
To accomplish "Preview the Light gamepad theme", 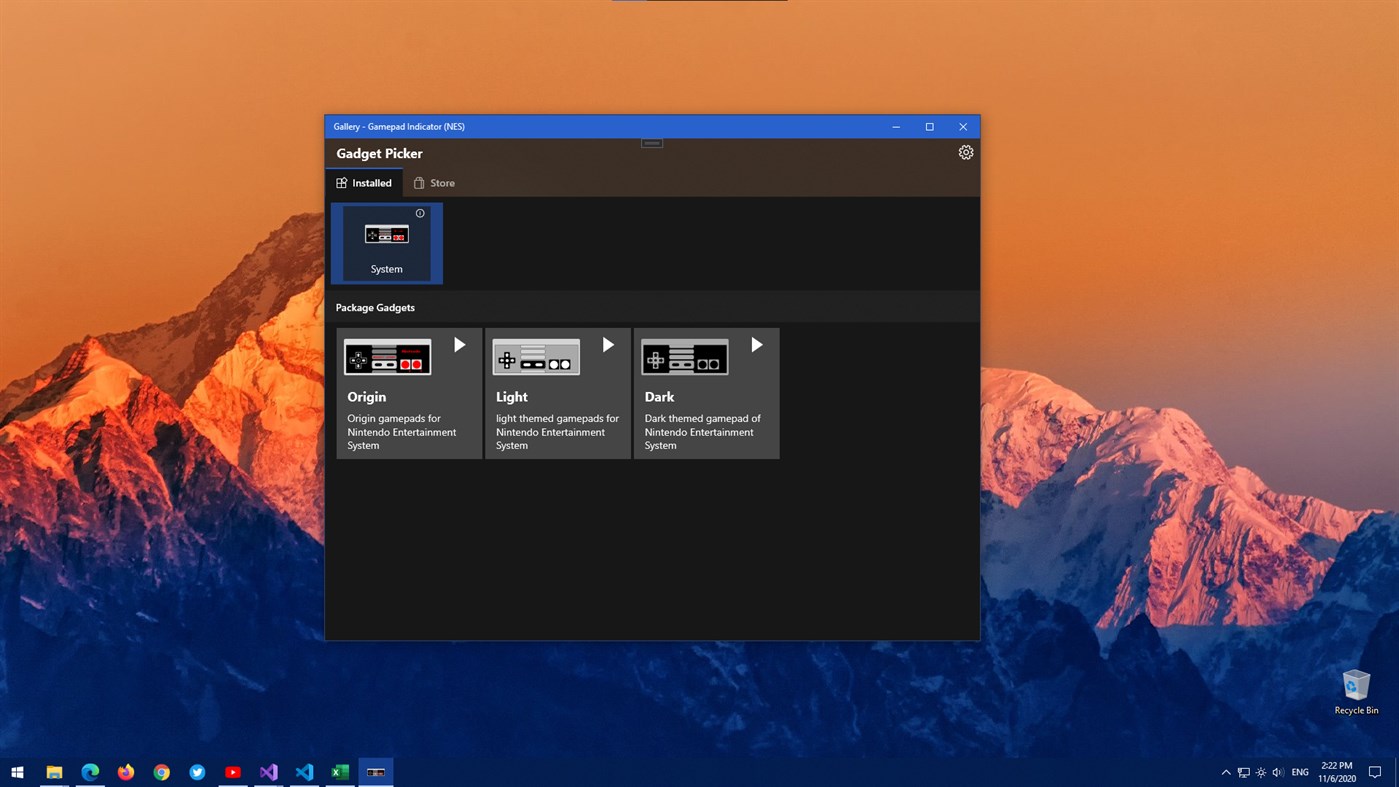I will click(x=608, y=344).
